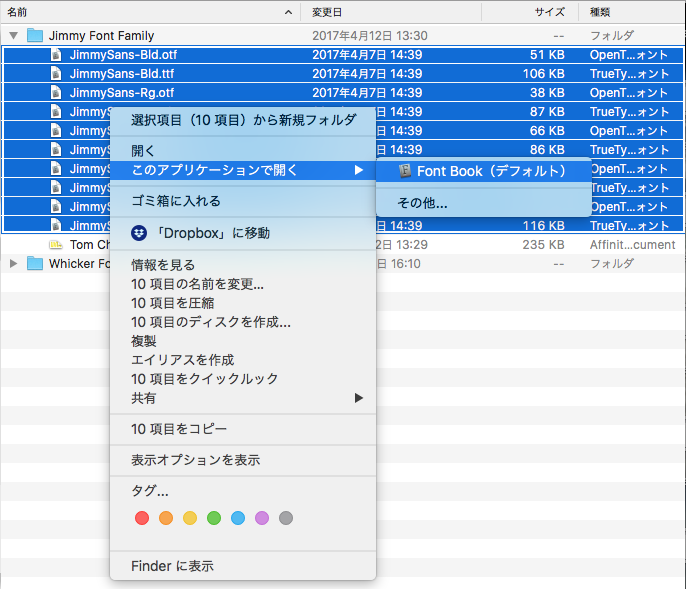Click the Tom Ch document file icon
The width and height of the screenshot is (686, 589).
pyautogui.click(x=56, y=245)
